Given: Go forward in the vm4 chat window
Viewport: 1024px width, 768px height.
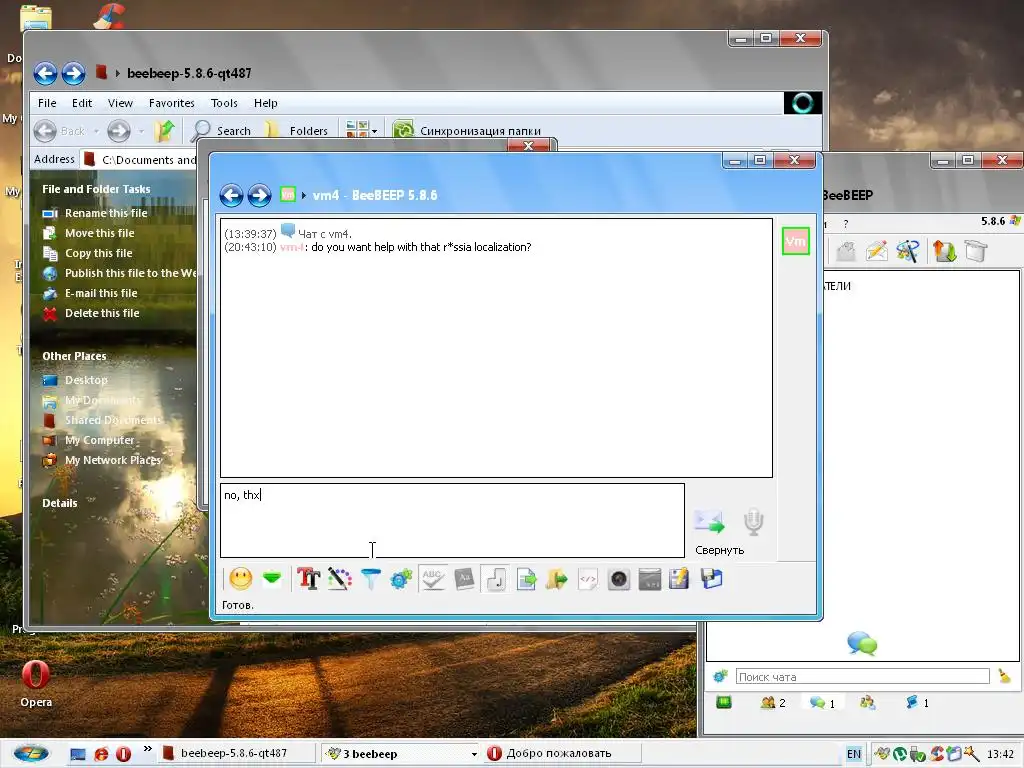Looking at the screenshot, I should pyautogui.click(x=259, y=195).
